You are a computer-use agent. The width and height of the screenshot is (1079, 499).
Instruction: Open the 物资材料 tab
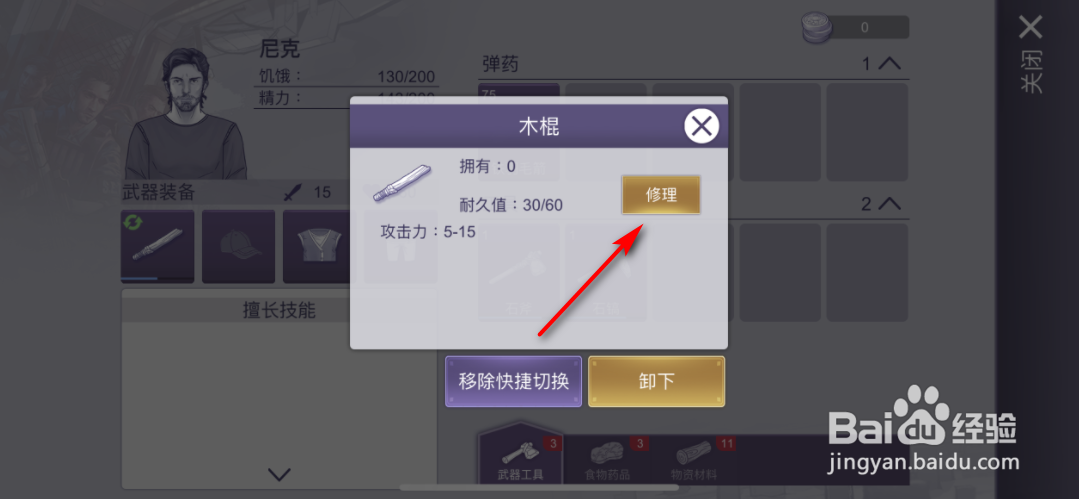coord(694,459)
